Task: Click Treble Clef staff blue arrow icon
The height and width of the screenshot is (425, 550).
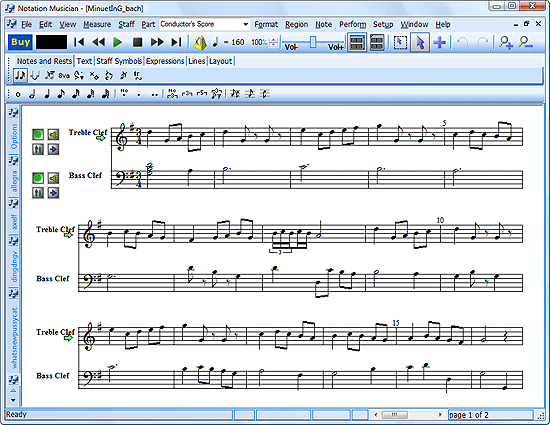Action: click(53, 149)
